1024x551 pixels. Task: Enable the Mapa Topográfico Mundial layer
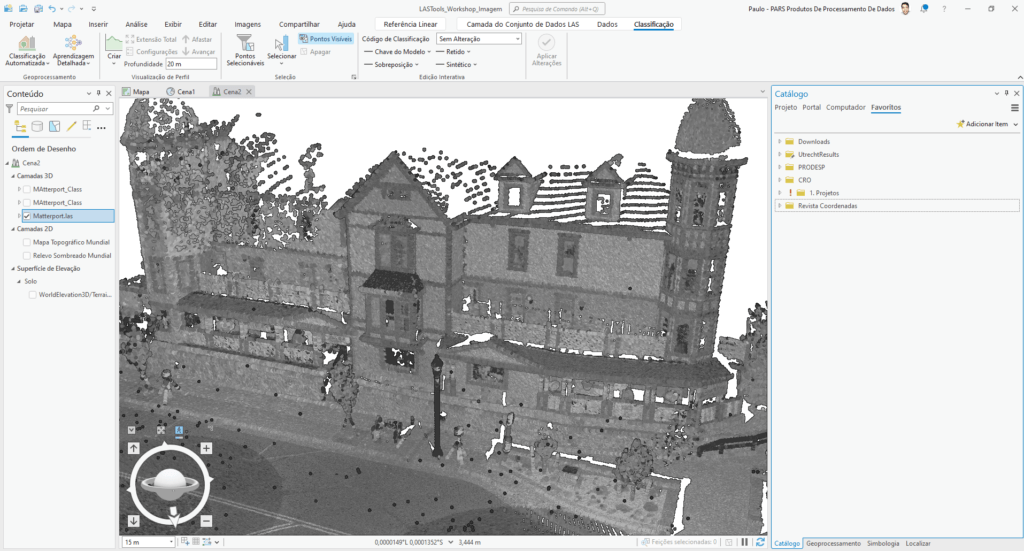pos(27,242)
